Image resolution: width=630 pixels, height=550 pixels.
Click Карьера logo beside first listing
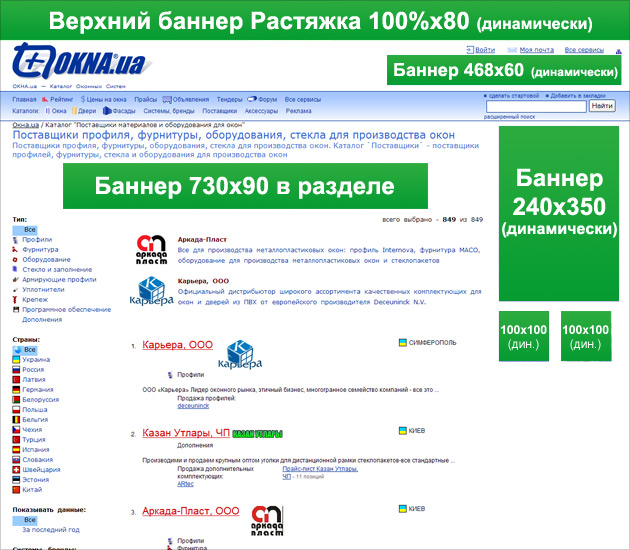tap(240, 354)
